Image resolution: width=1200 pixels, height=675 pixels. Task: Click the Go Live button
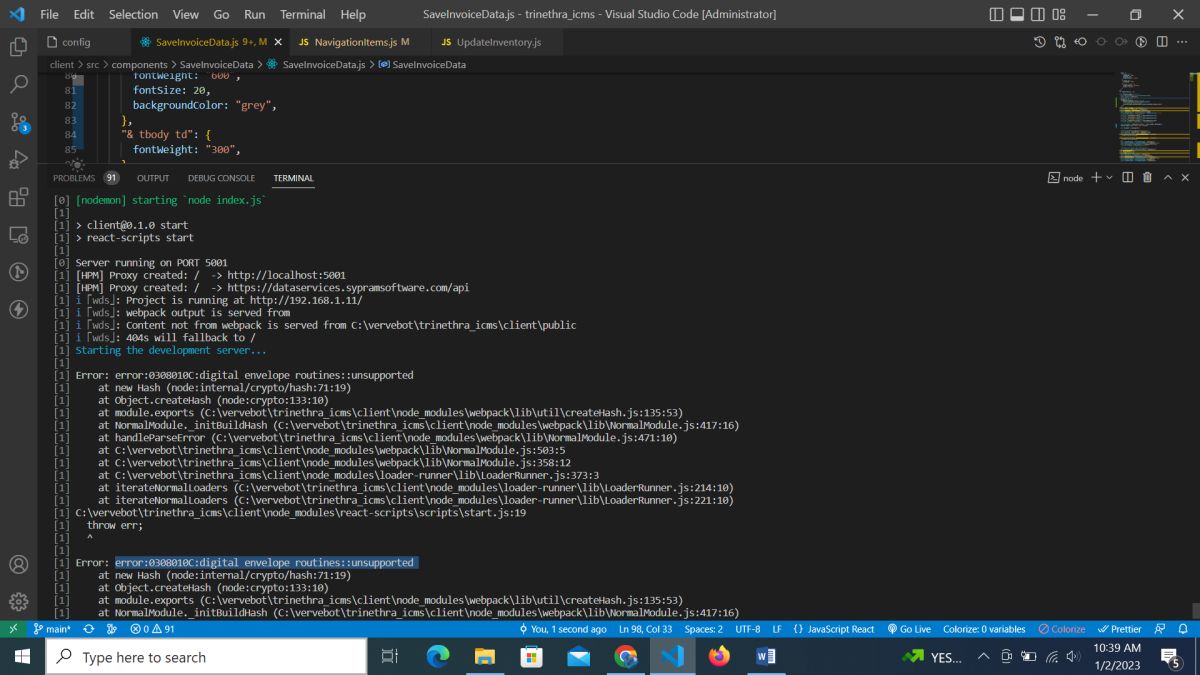pyautogui.click(x=909, y=629)
